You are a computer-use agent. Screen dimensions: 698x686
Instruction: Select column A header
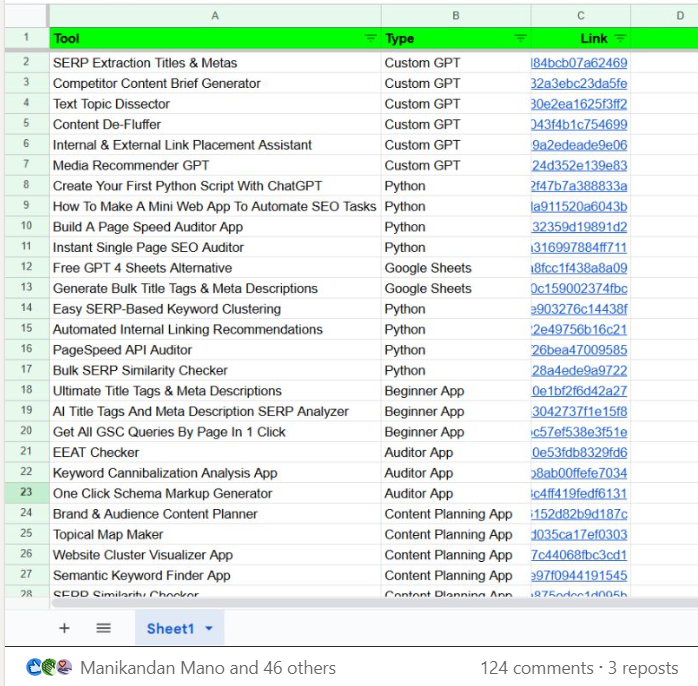pyautogui.click(x=215, y=16)
